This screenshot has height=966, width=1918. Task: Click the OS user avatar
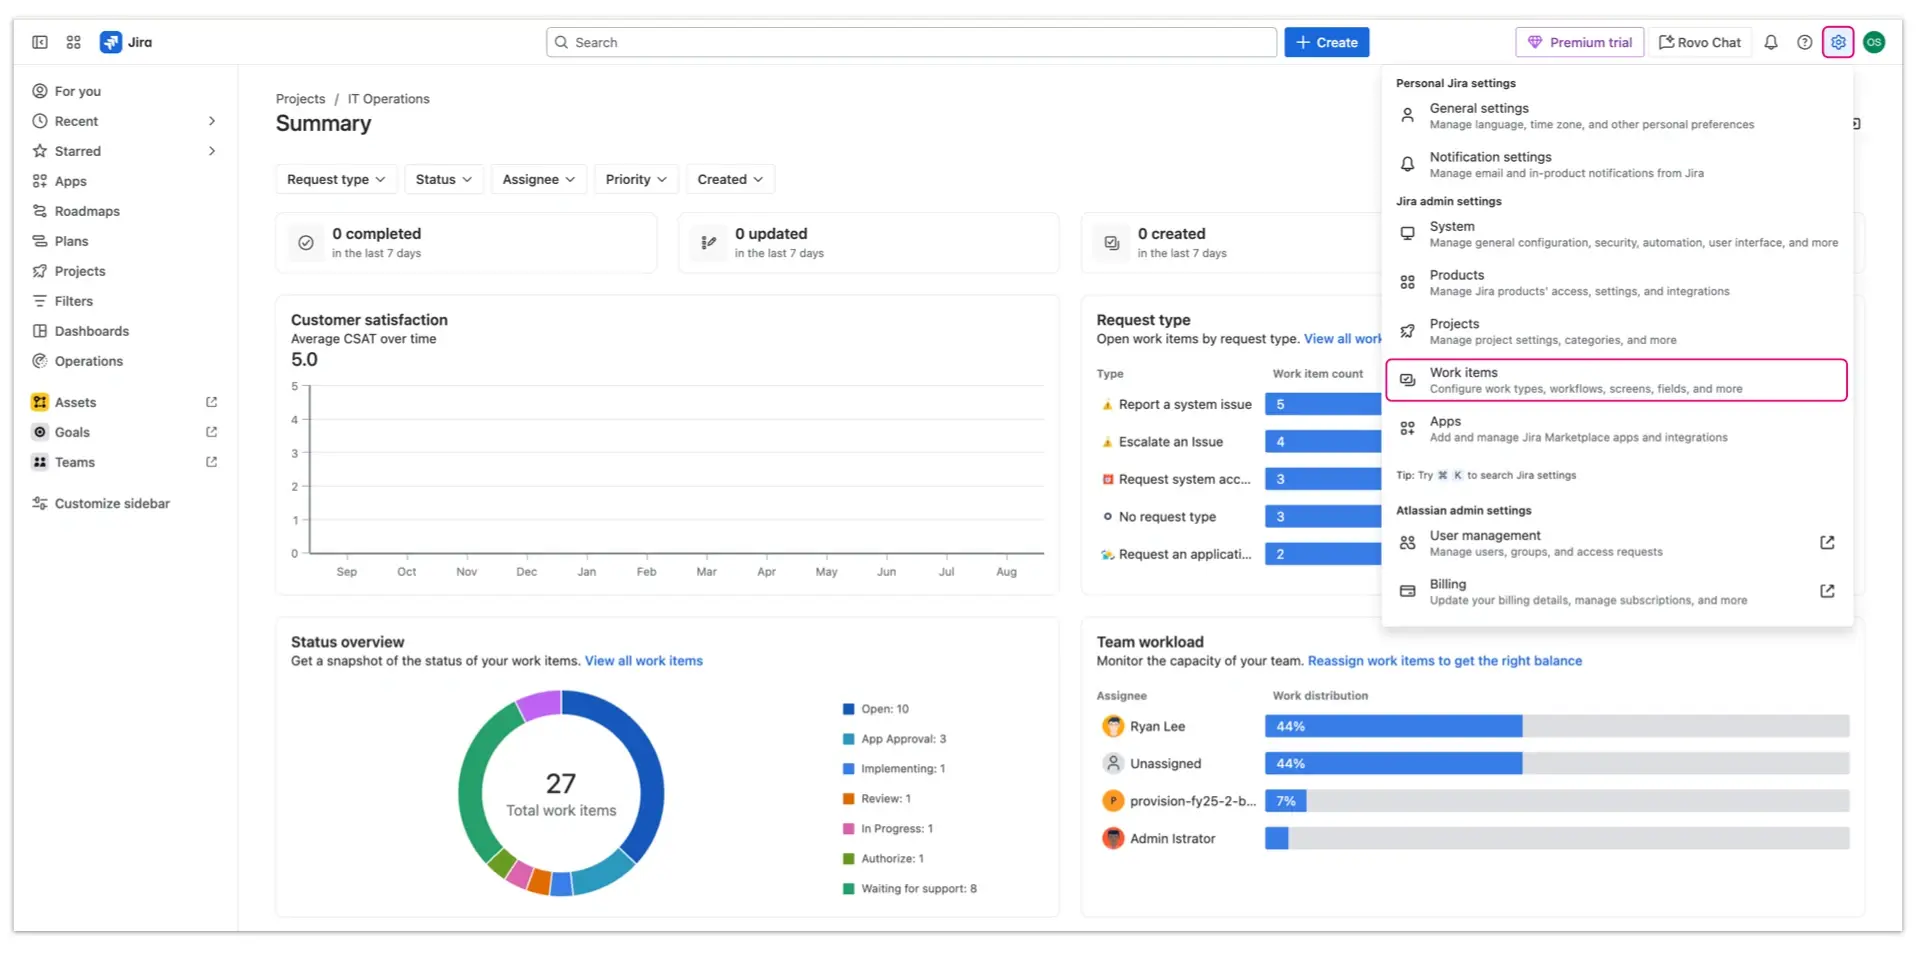1874,42
